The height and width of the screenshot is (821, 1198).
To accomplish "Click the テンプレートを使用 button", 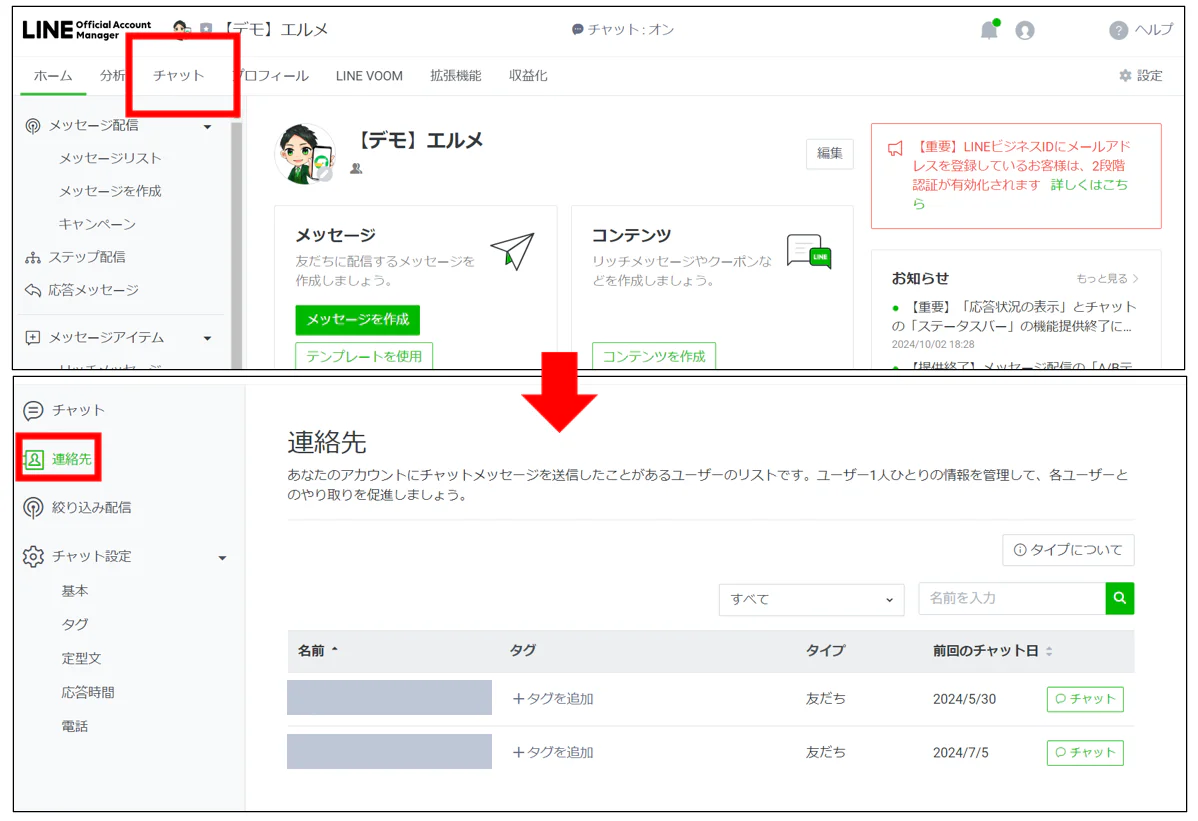I will click(x=364, y=356).
